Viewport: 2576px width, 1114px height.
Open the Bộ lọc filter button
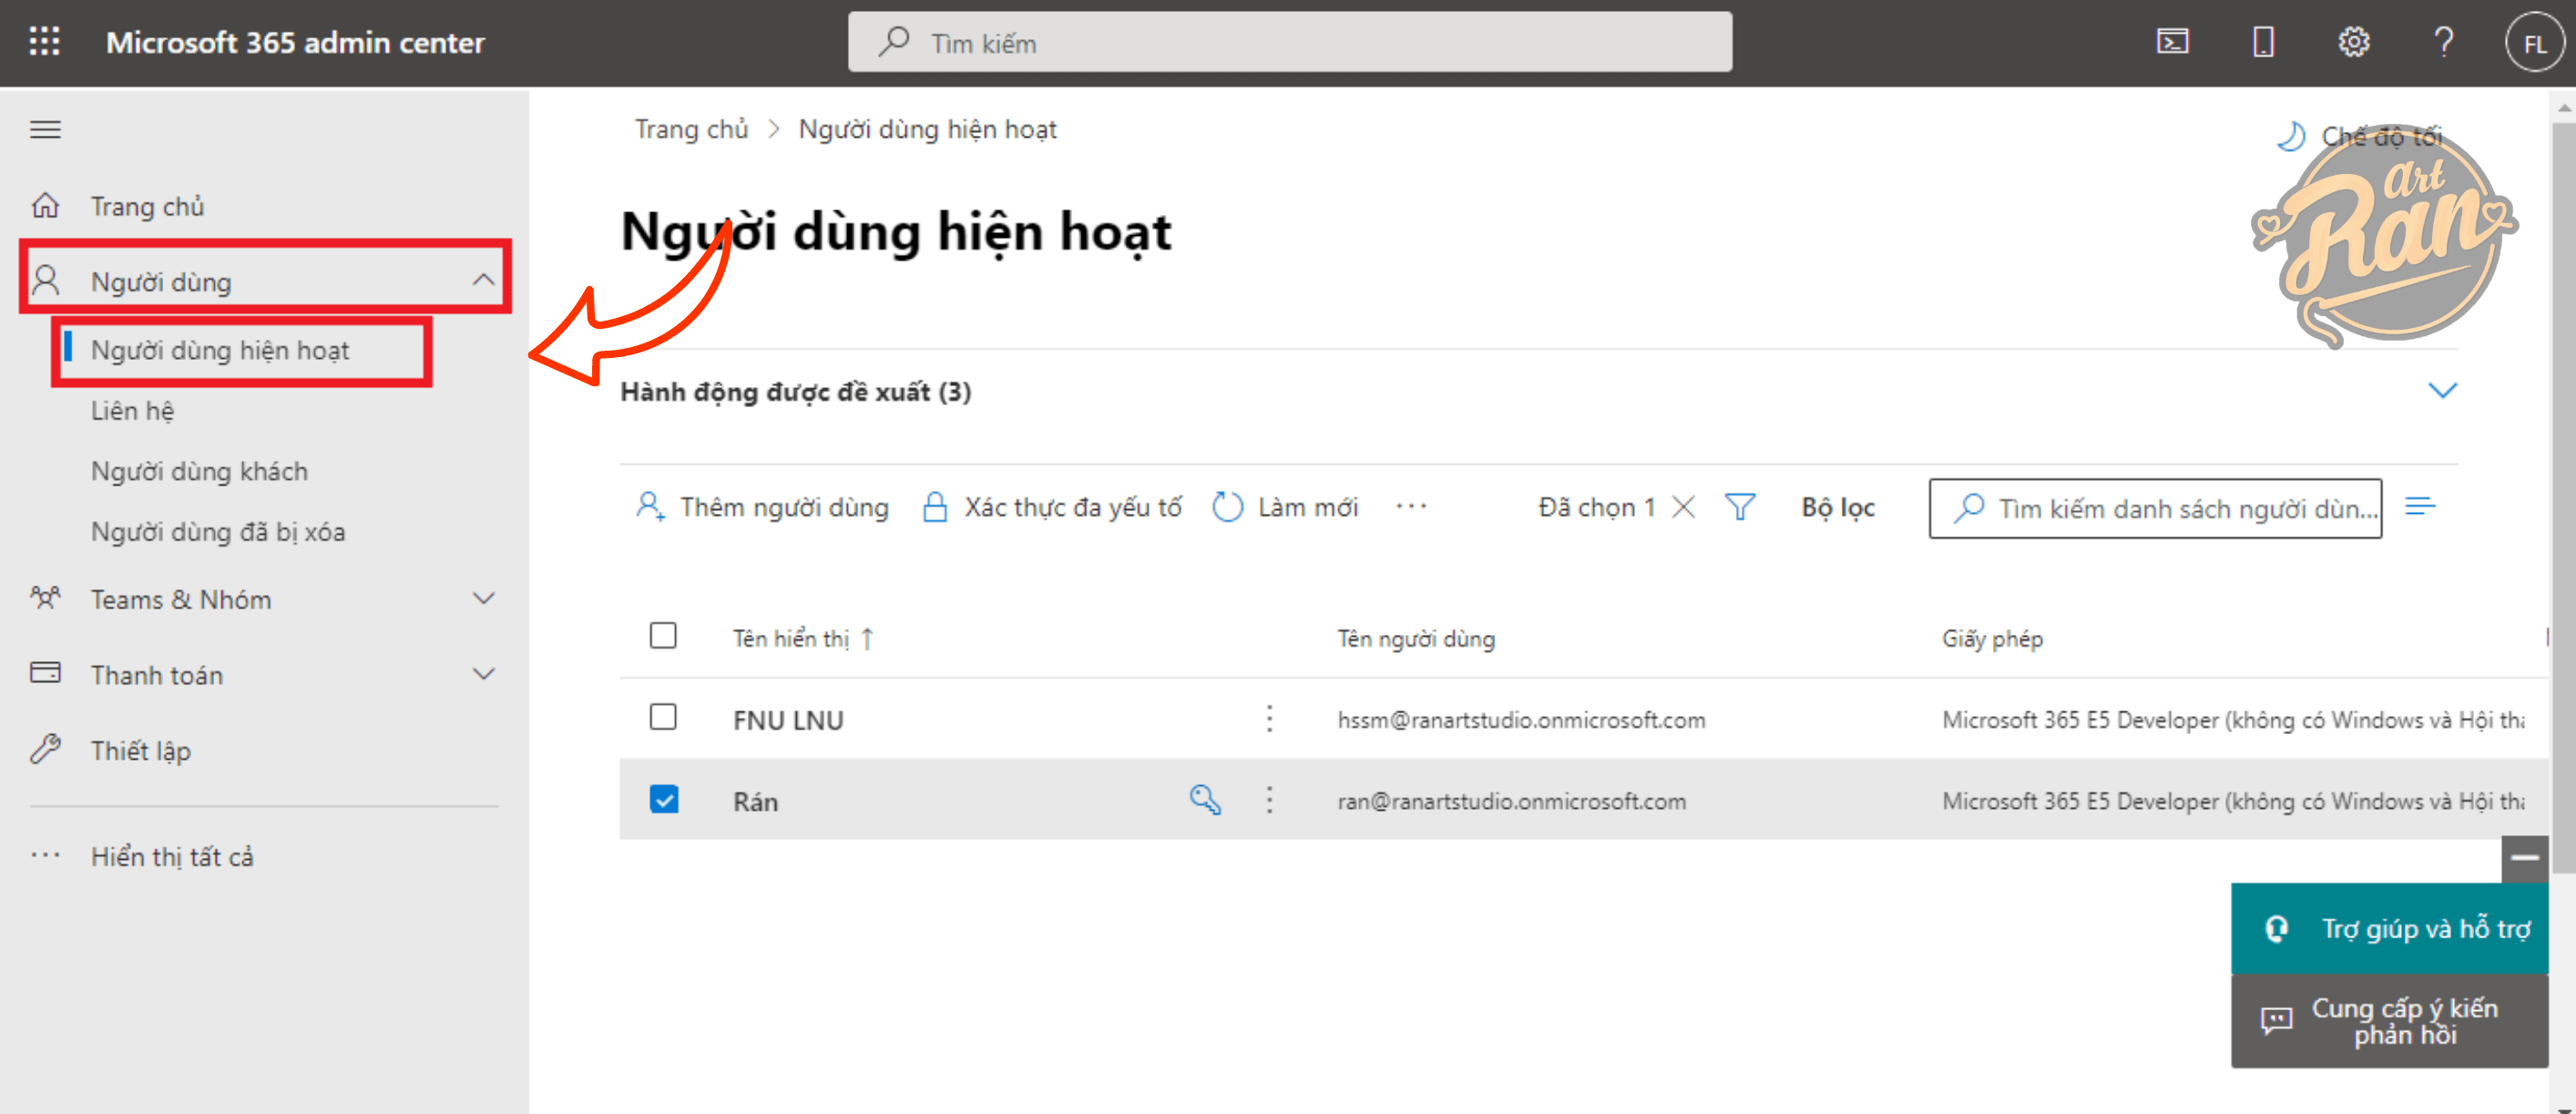pyautogui.click(x=1837, y=507)
